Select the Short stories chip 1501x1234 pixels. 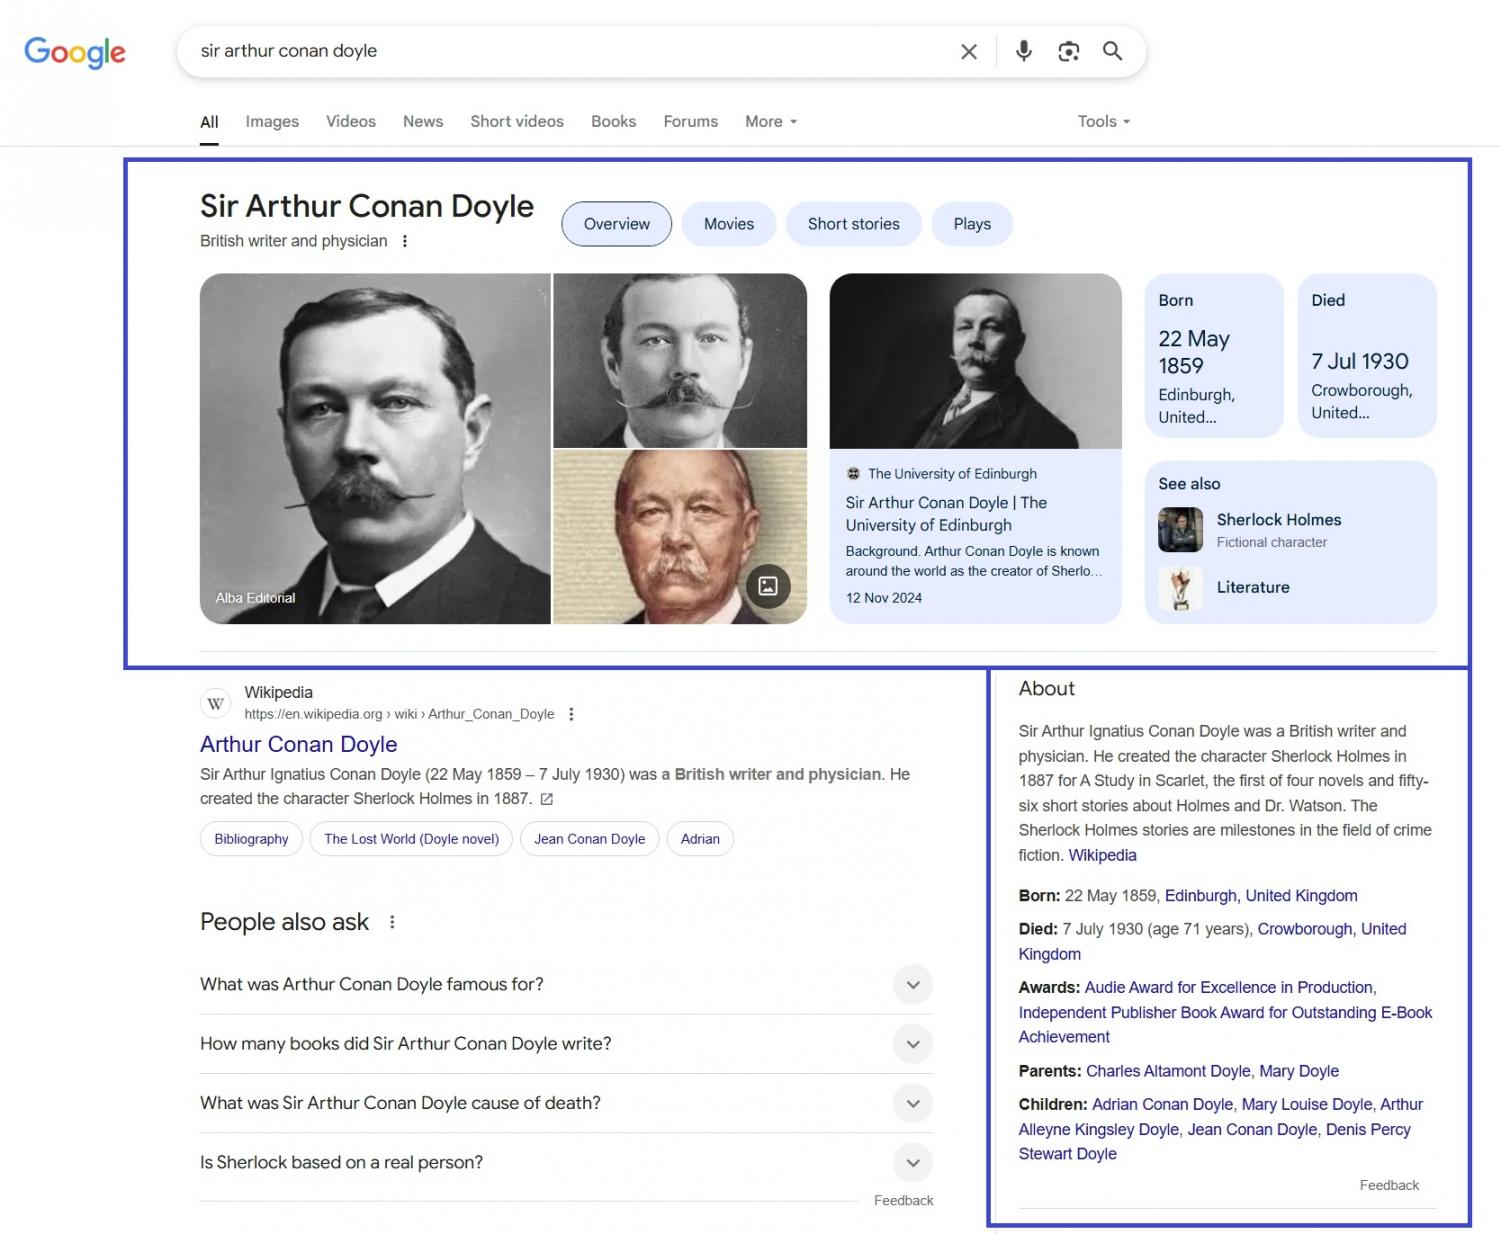pos(853,224)
